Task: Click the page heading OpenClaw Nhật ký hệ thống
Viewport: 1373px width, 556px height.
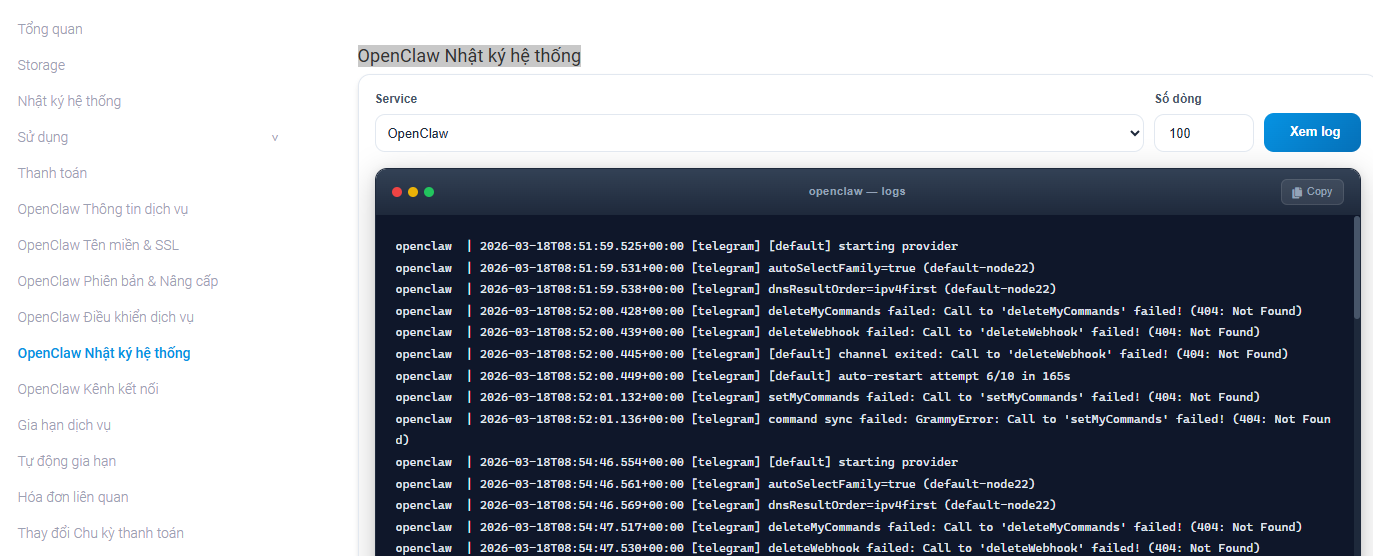Action: pos(469,56)
